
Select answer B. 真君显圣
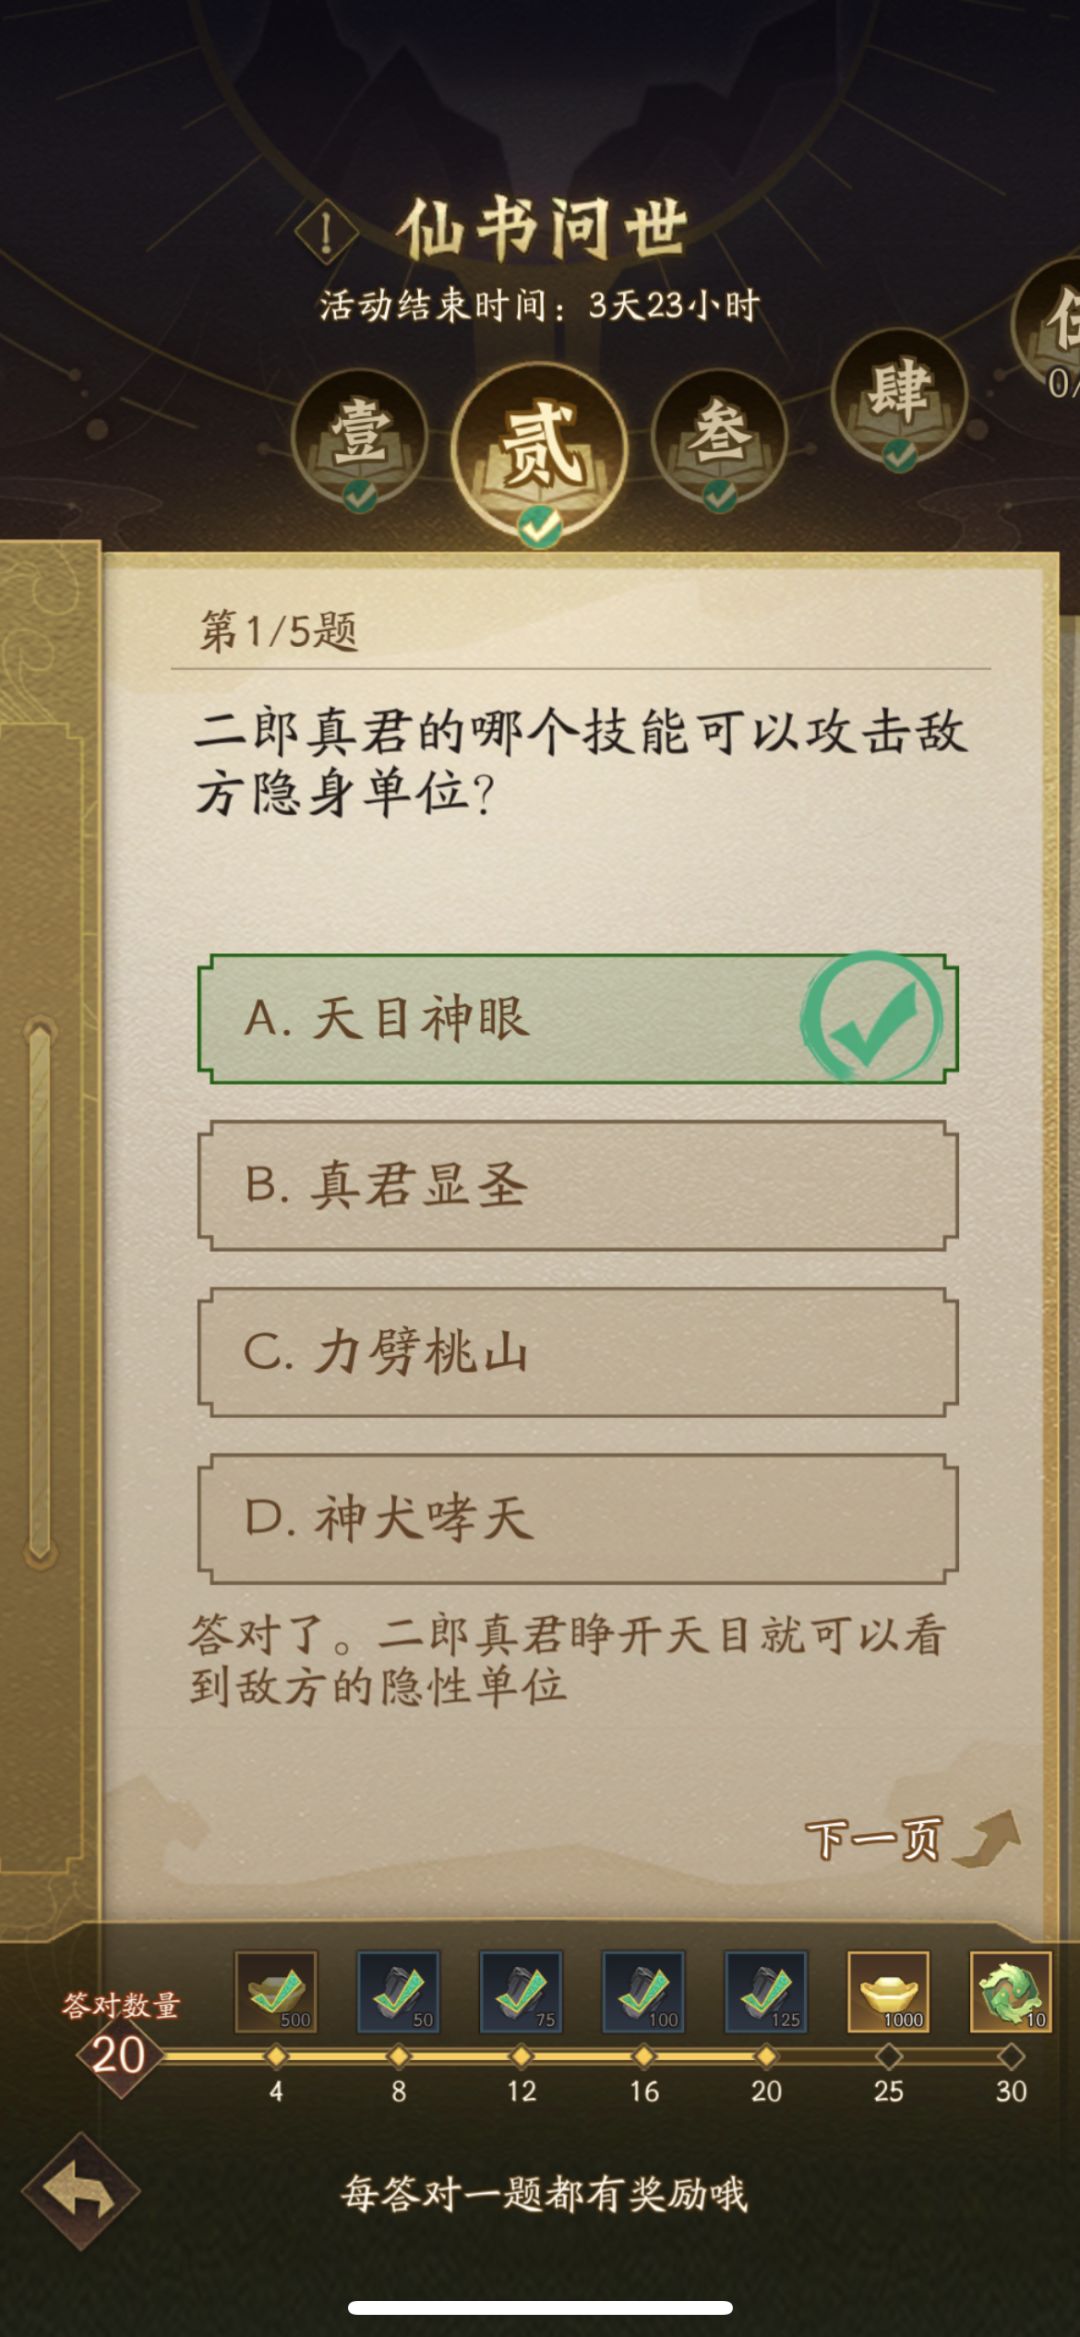577,1185
